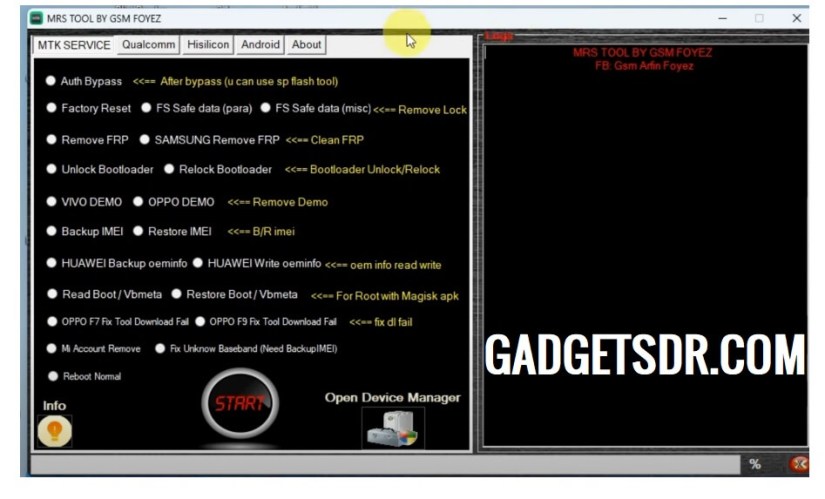
Task: Click the 'Bootloader Unlock/Relock' hint text
Action: [375, 169]
